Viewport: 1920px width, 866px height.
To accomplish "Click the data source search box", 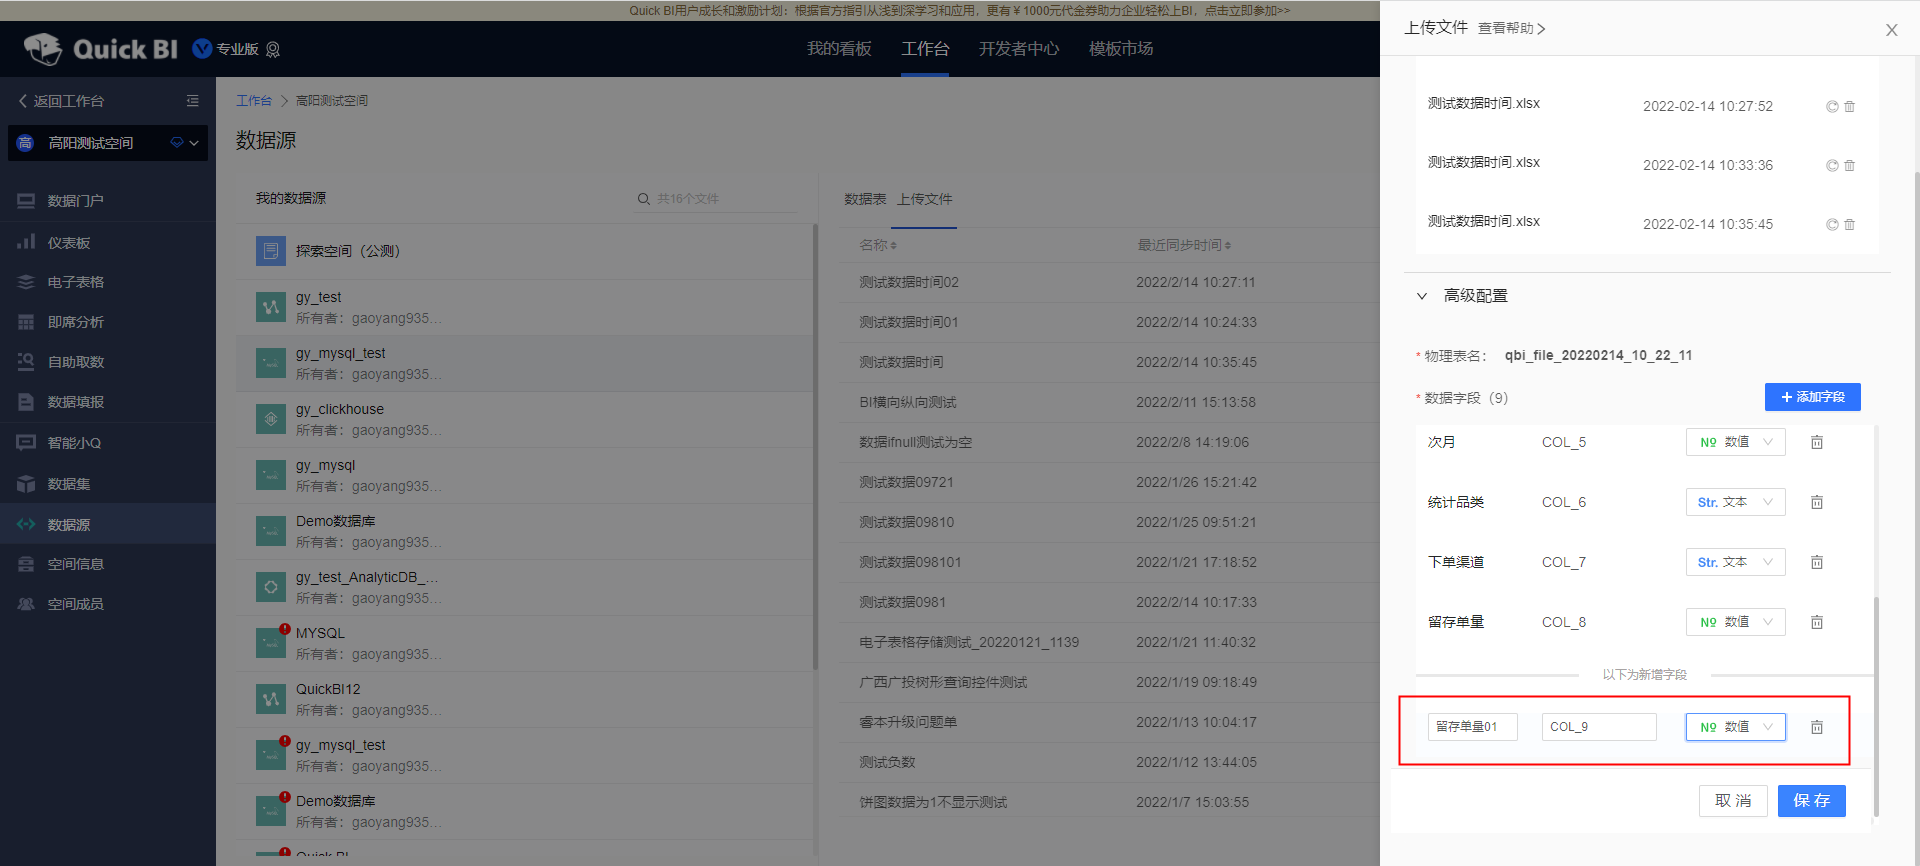I will (x=716, y=199).
